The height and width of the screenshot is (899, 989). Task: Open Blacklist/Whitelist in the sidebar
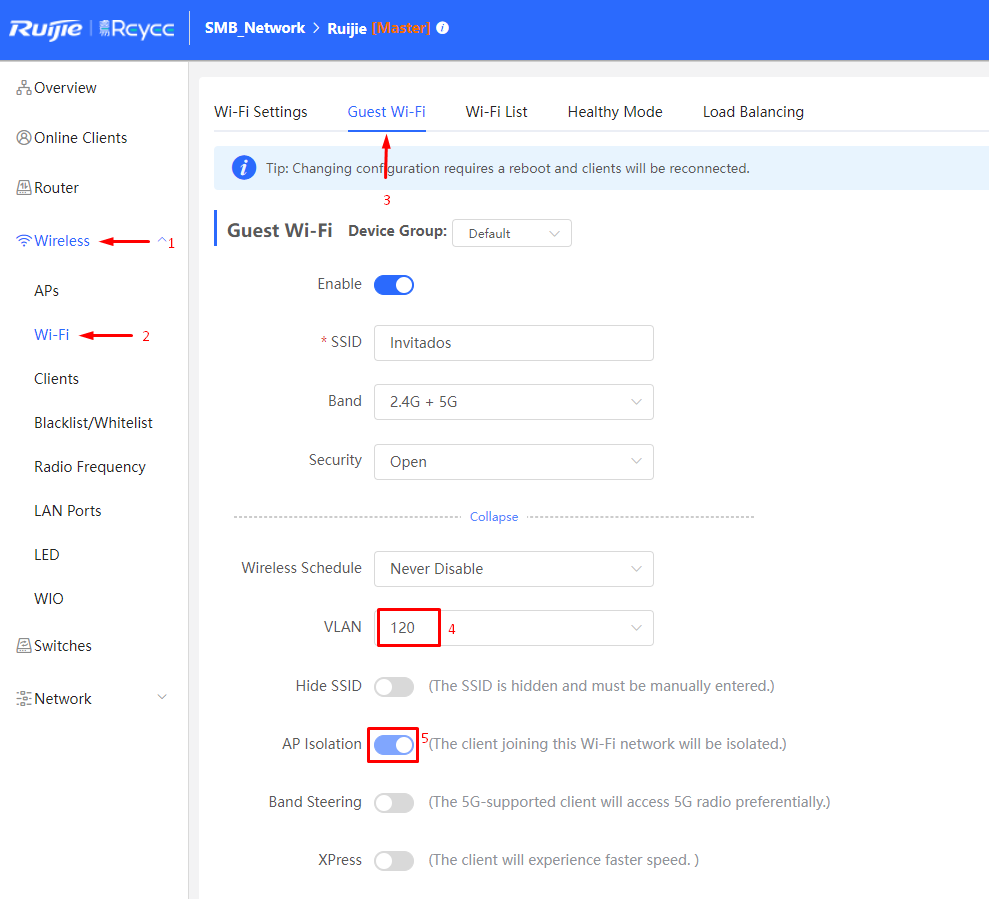click(x=93, y=423)
